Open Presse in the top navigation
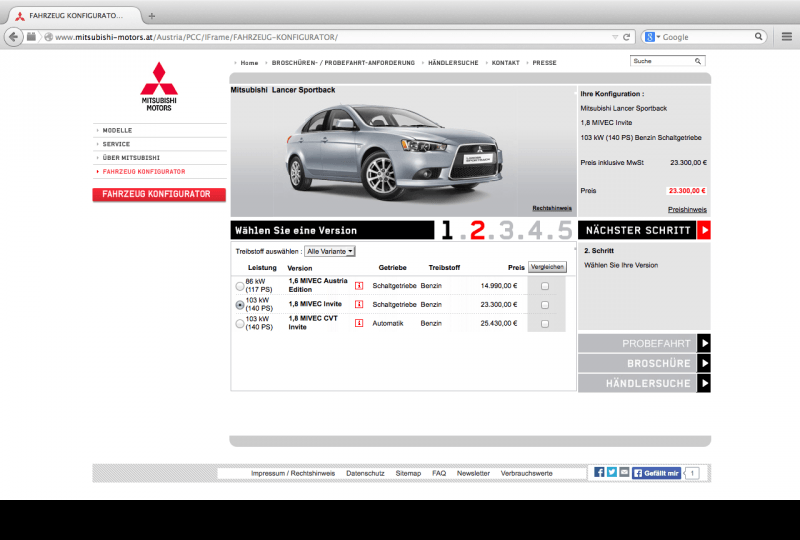Screen dimensions: 800x540 (544, 63)
